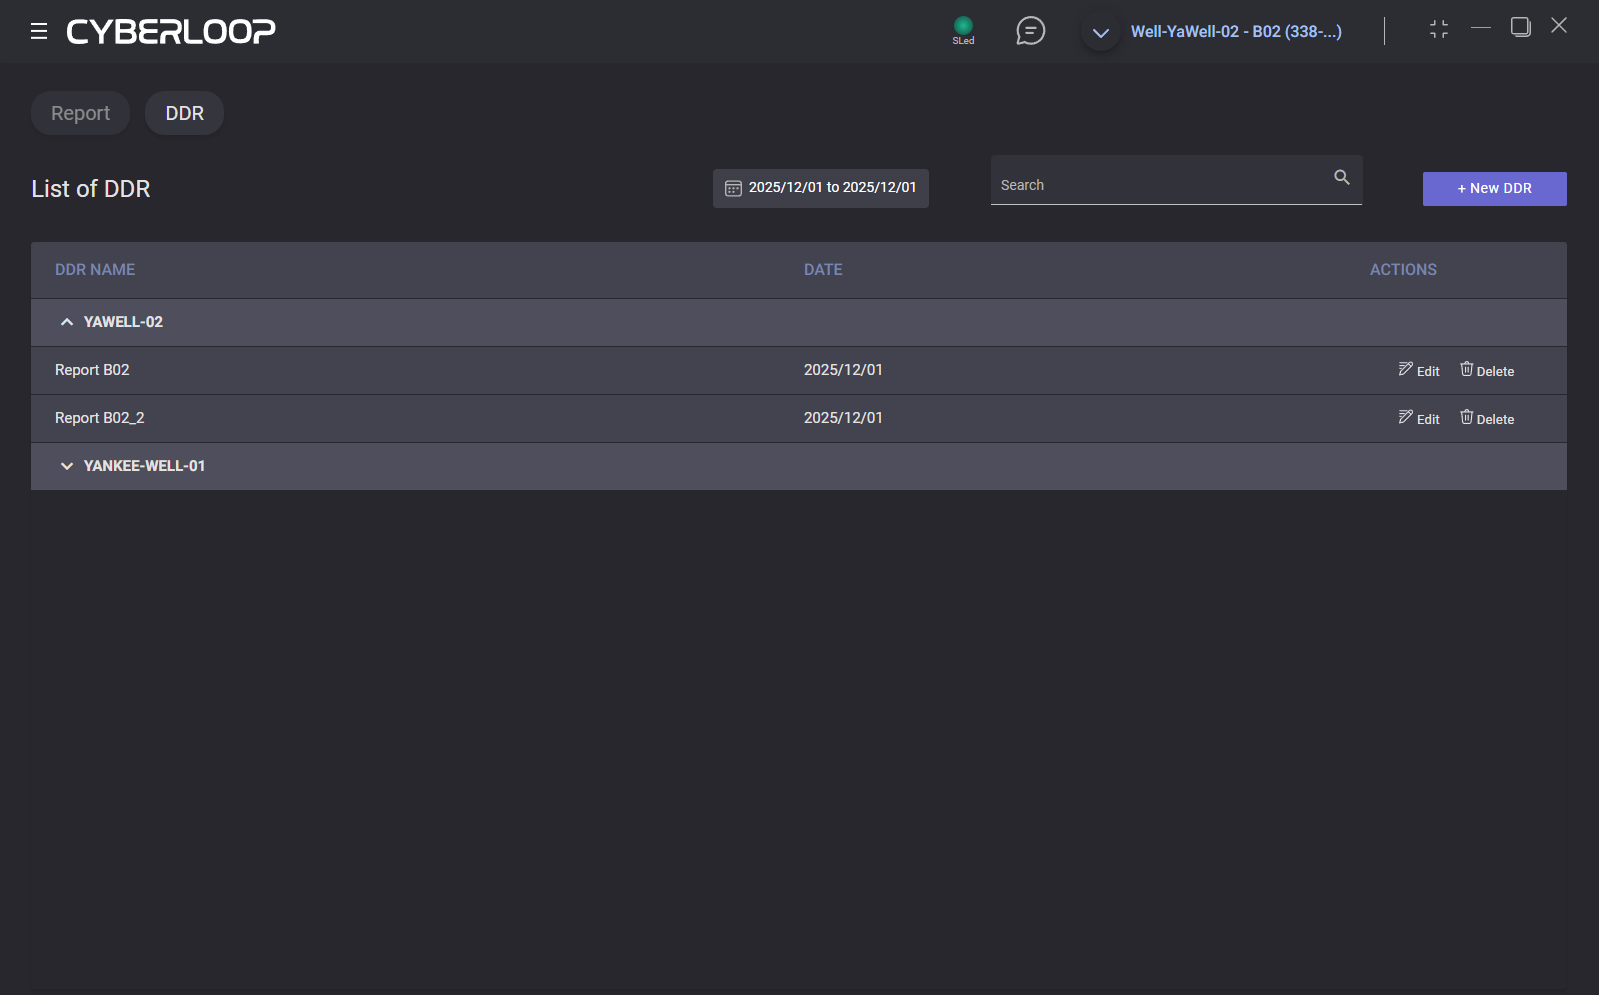Expand the YANKEE-WELL-01 group
The height and width of the screenshot is (995, 1599).
[67, 466]
